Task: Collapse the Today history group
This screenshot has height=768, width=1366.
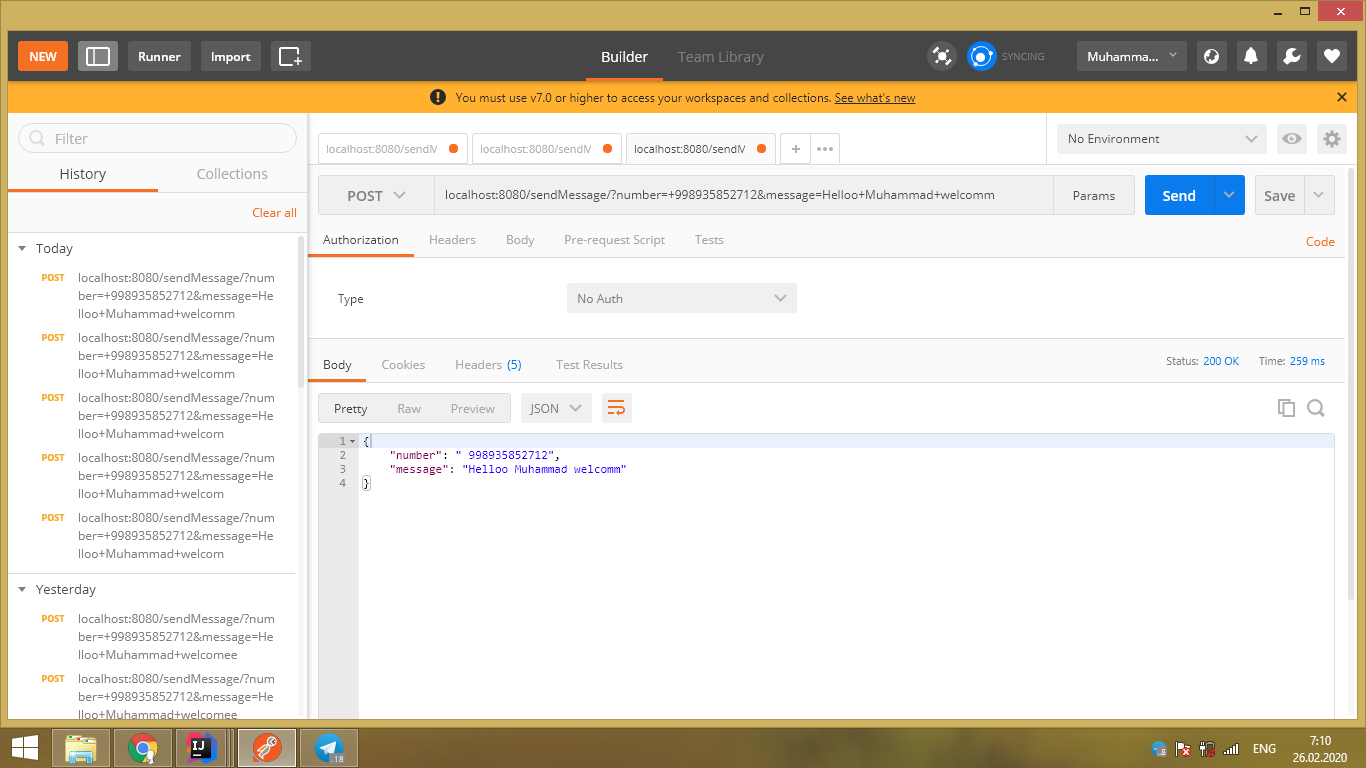Action: (x=22, y=248)
